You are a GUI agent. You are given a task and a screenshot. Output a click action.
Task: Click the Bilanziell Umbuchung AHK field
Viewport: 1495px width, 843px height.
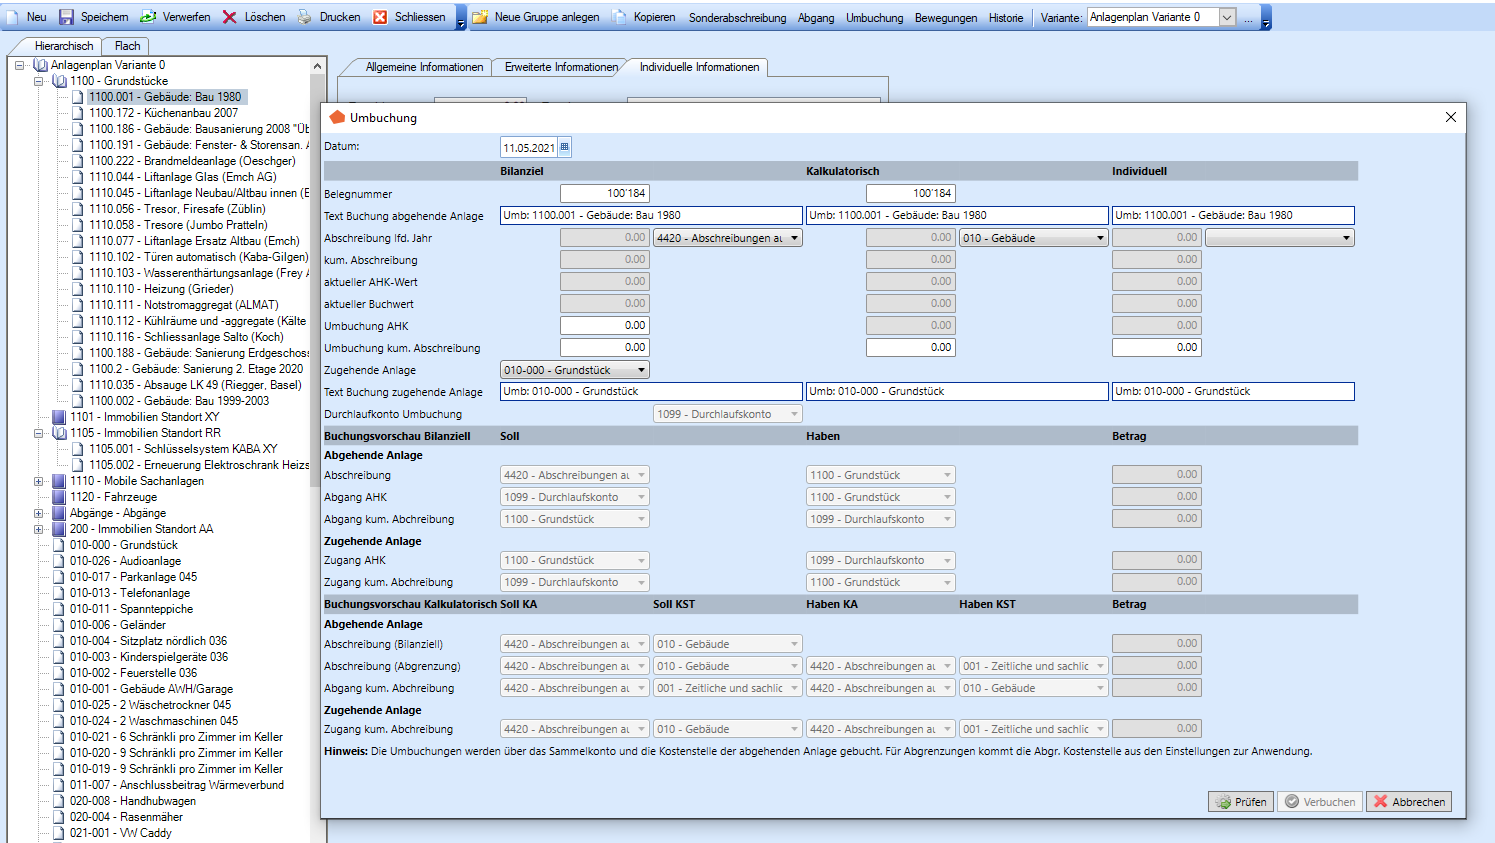(x=605, y=325)
